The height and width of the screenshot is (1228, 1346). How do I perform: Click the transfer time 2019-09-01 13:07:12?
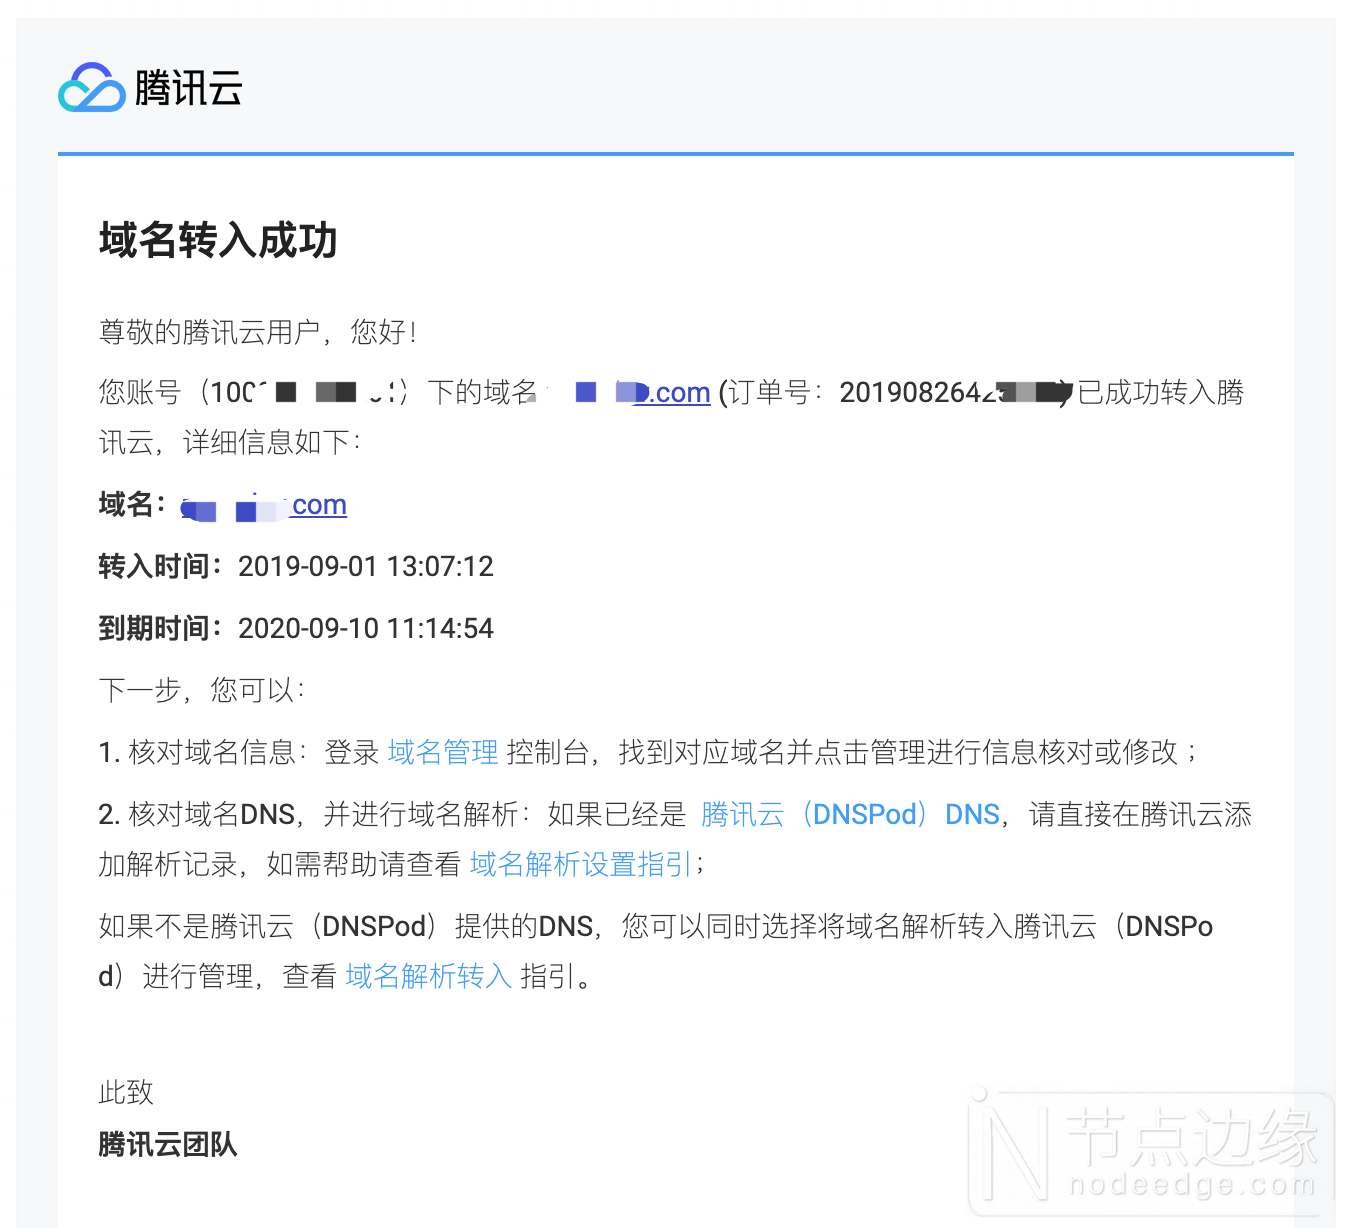click(366, 567)
